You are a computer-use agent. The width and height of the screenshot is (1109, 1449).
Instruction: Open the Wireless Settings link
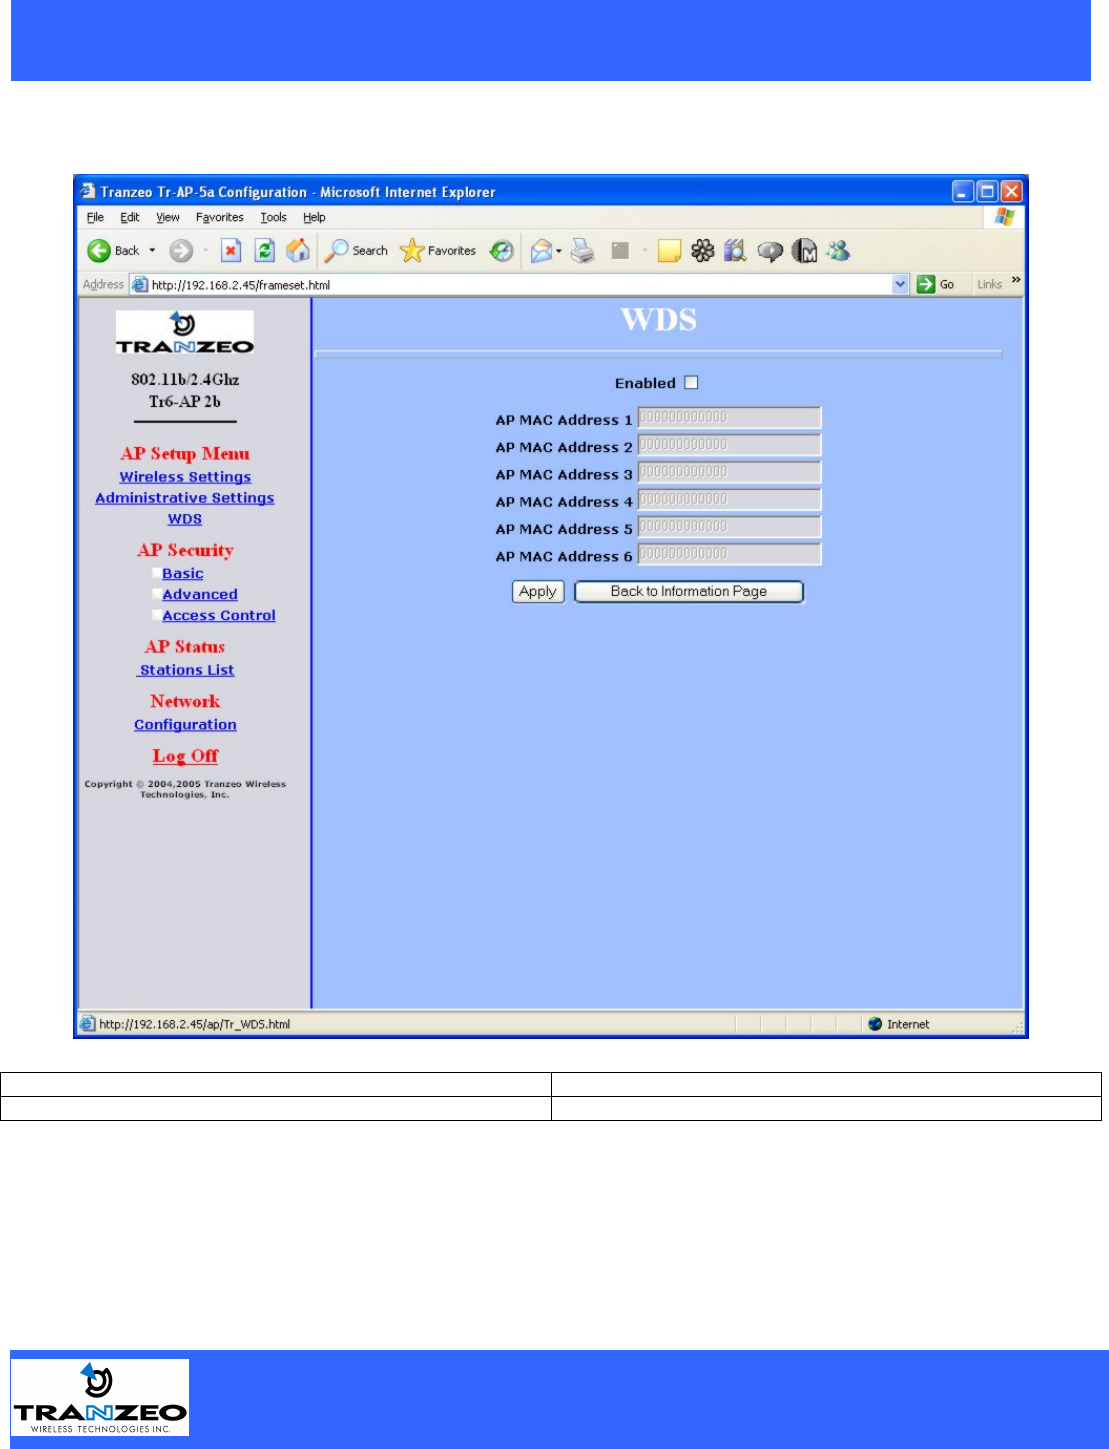(x=185, y=477)
